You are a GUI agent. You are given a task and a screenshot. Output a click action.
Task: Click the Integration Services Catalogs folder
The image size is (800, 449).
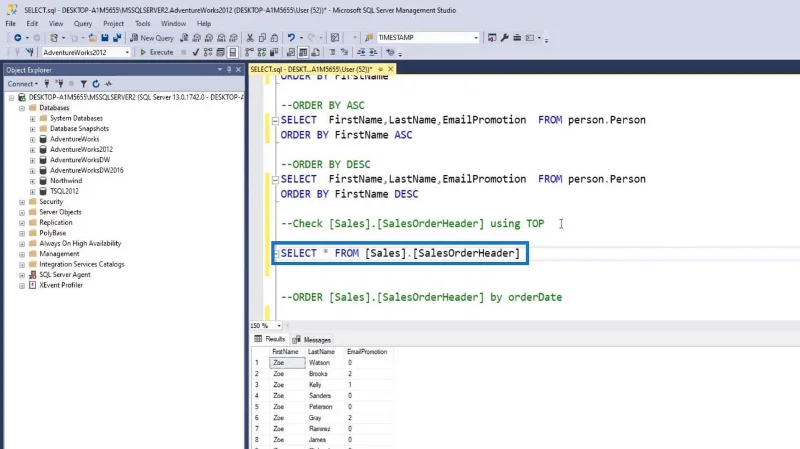tap(82, 264)
